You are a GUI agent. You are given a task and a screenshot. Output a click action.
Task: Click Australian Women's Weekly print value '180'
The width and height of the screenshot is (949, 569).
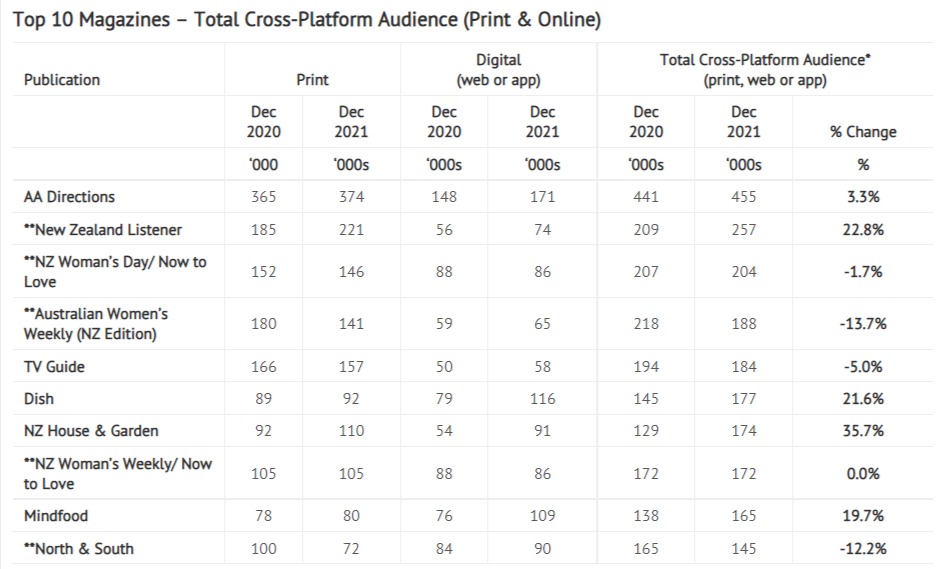pos(263,324)
